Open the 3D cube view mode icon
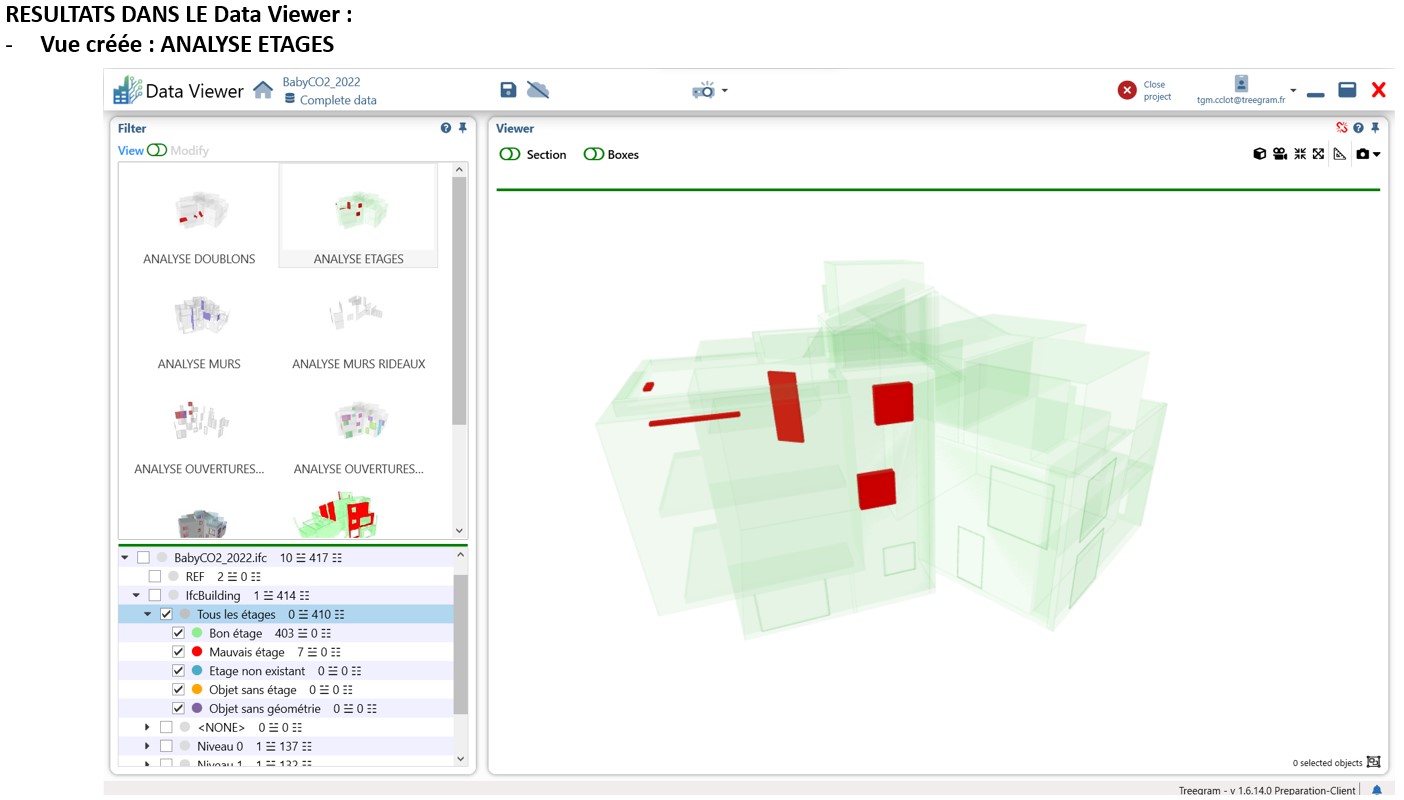Viewport: 1404px width, 800px height. coord(1259,154)
